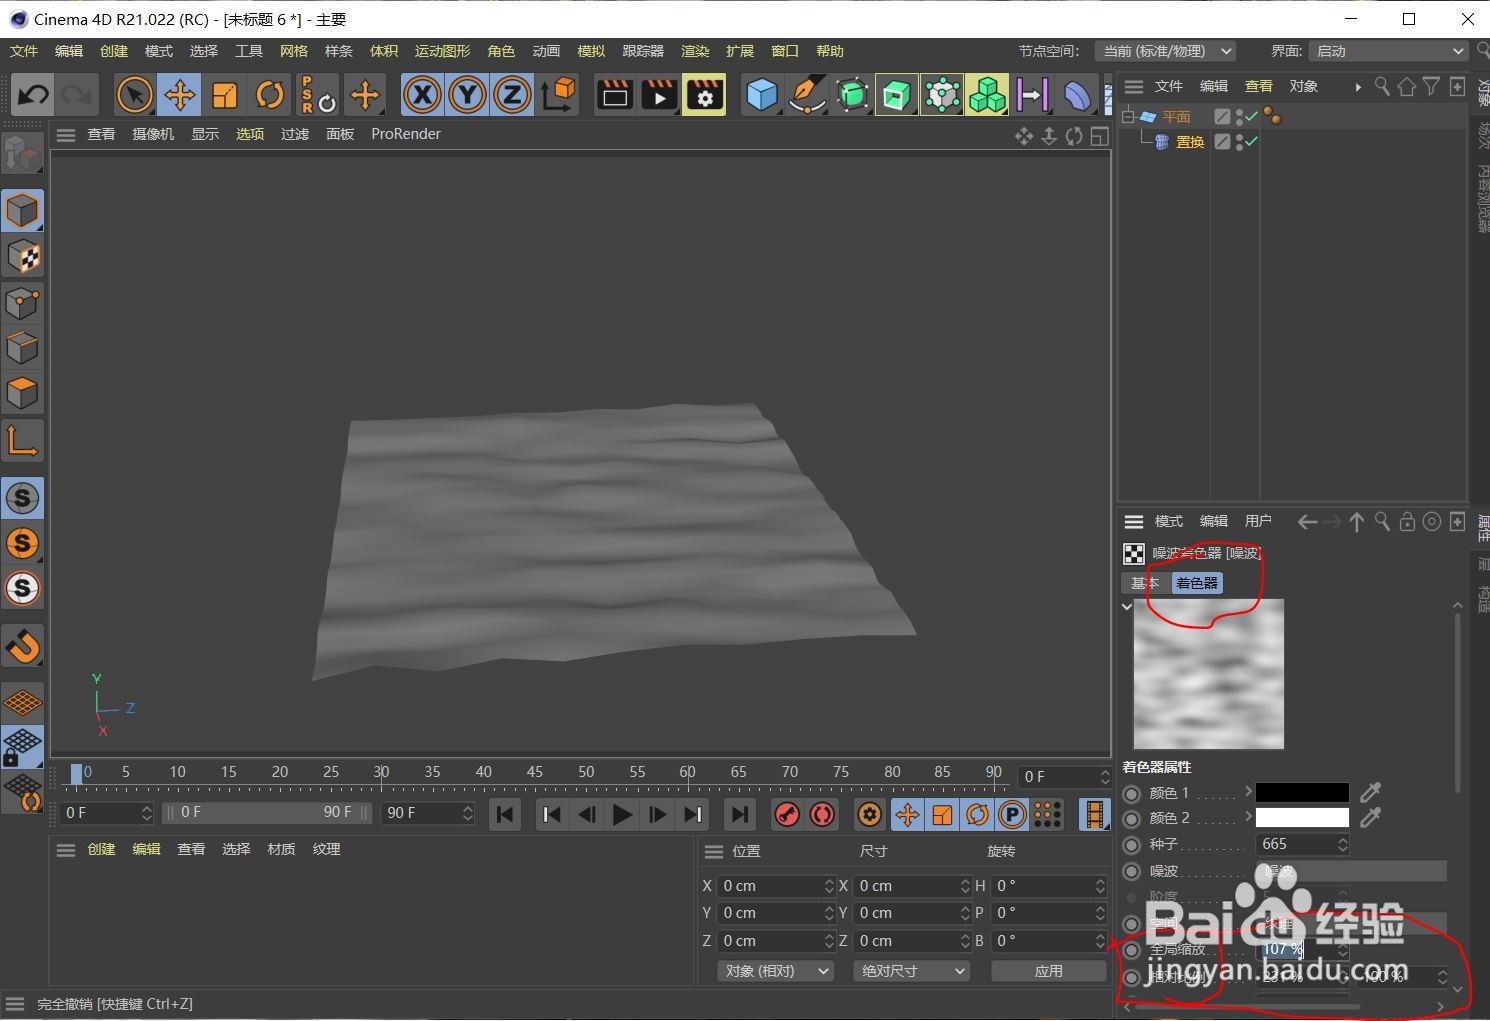The width and height of the screenshot is (1490, 1021).
Task: Switch to the 着色器 tab
Action: 1196,583
